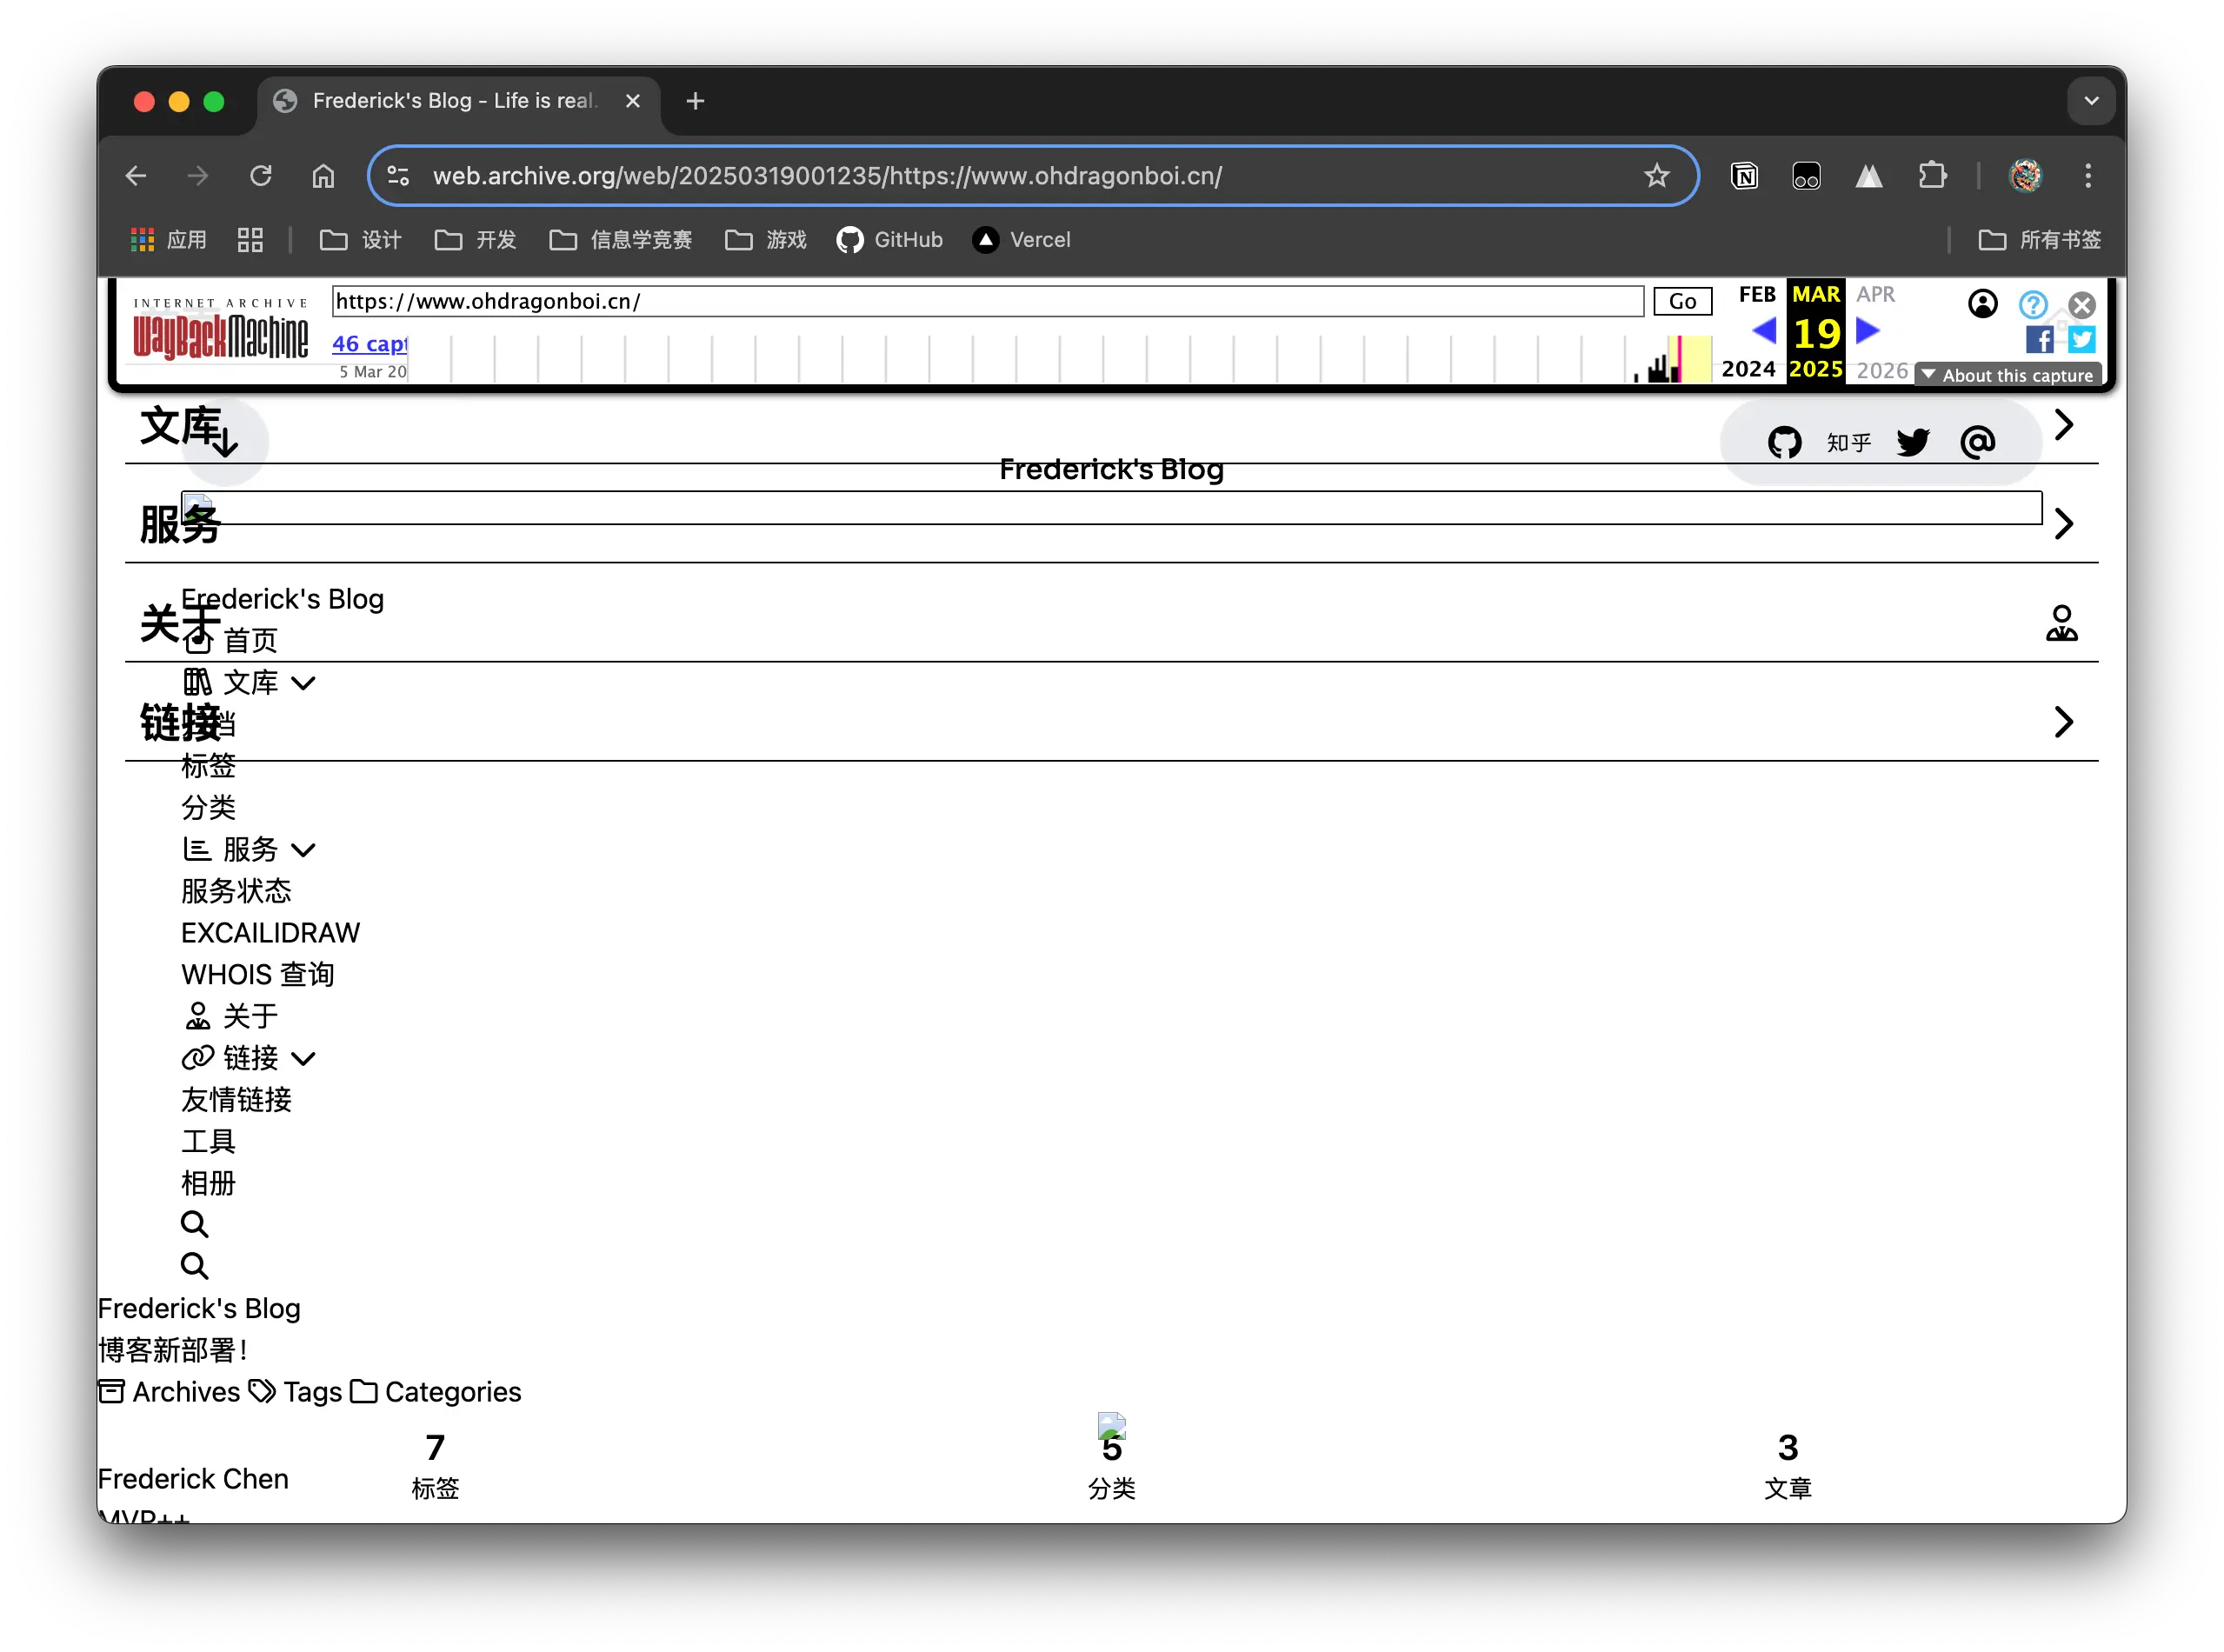Expand the 文库 large heading chevron
The image size is (2224, 1652).
pos(2063,425)
